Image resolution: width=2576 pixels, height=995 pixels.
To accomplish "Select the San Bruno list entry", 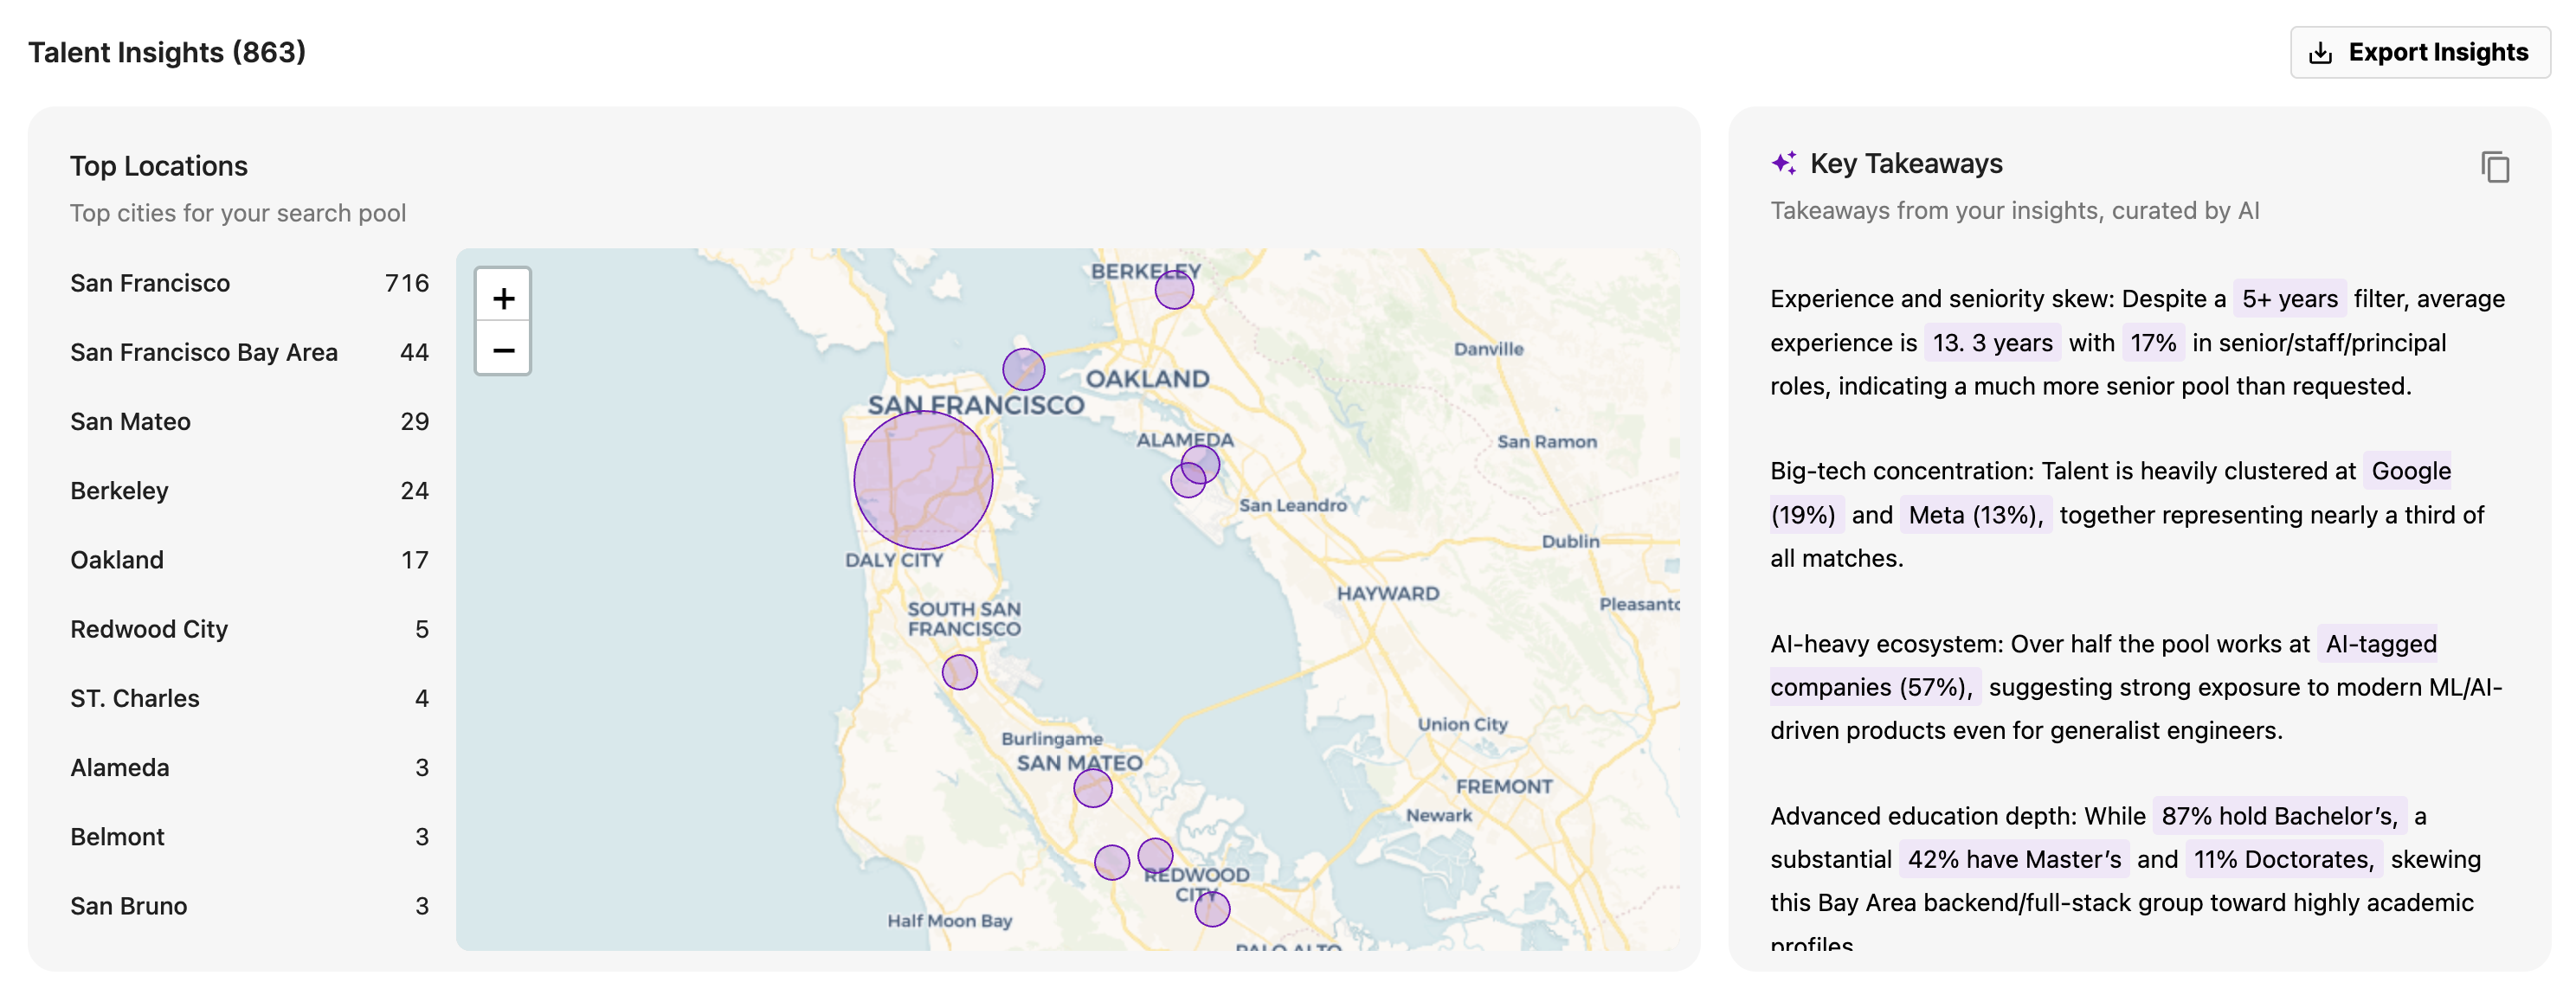I will click(249, 905).
